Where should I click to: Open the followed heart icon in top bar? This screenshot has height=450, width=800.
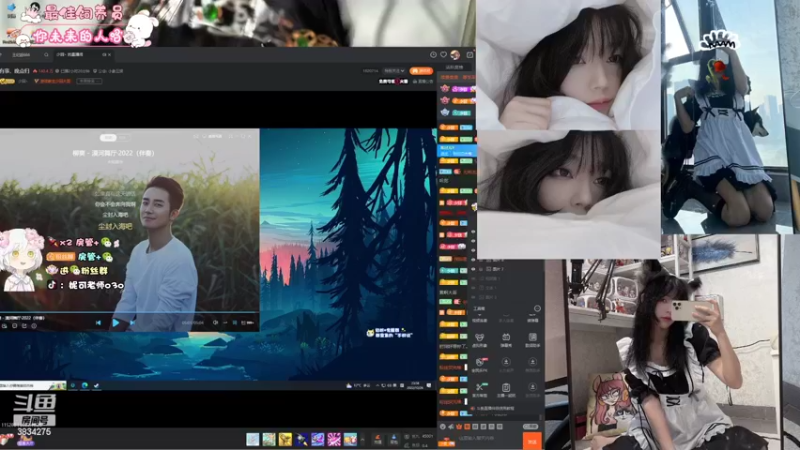(443, 55)
